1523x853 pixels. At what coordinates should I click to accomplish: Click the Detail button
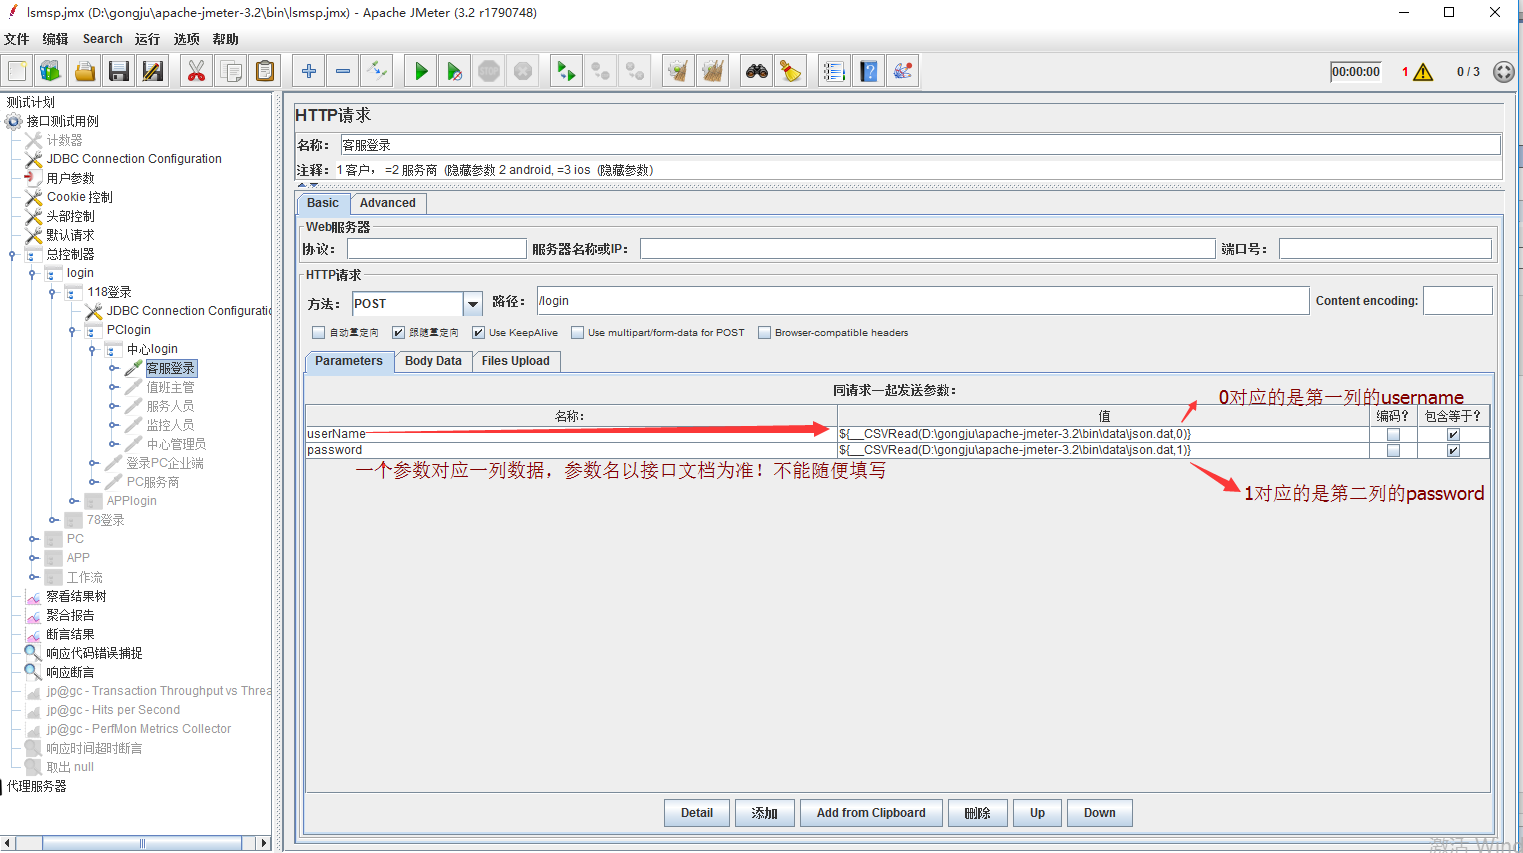697,813
